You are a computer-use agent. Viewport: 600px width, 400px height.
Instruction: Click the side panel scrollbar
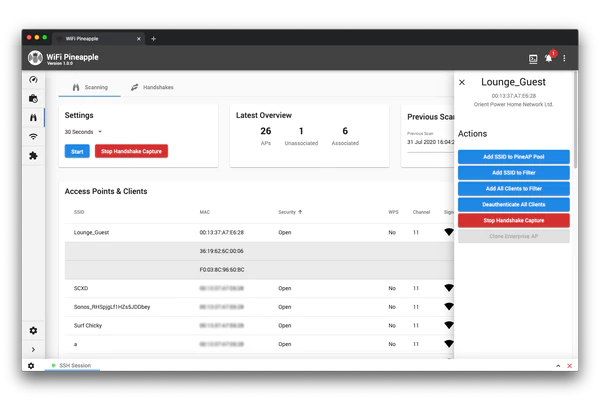pos(575,119)
